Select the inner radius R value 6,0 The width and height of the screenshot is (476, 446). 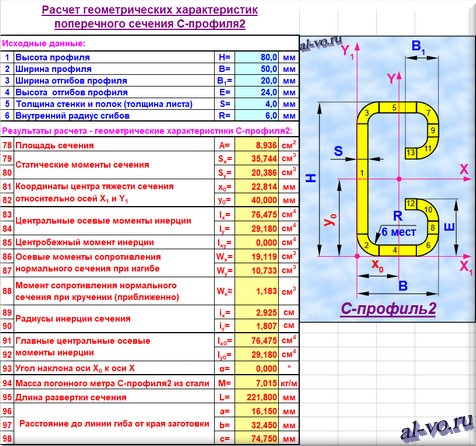tap(256, 116)
